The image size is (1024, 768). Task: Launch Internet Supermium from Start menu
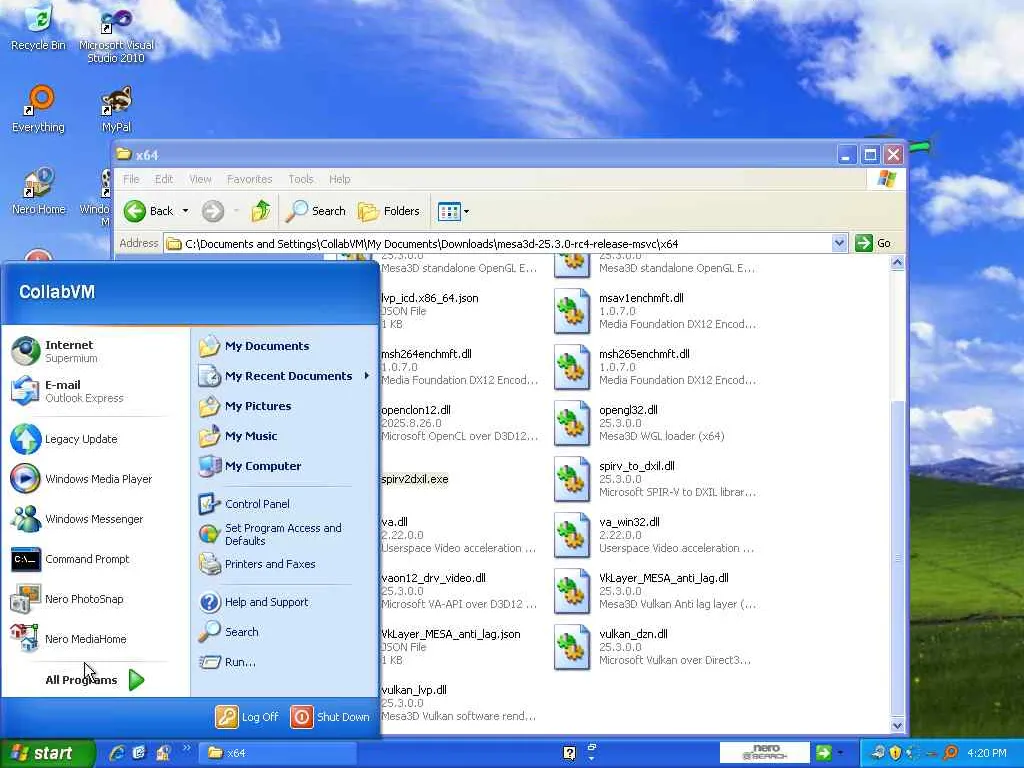[x=95, y=351]
